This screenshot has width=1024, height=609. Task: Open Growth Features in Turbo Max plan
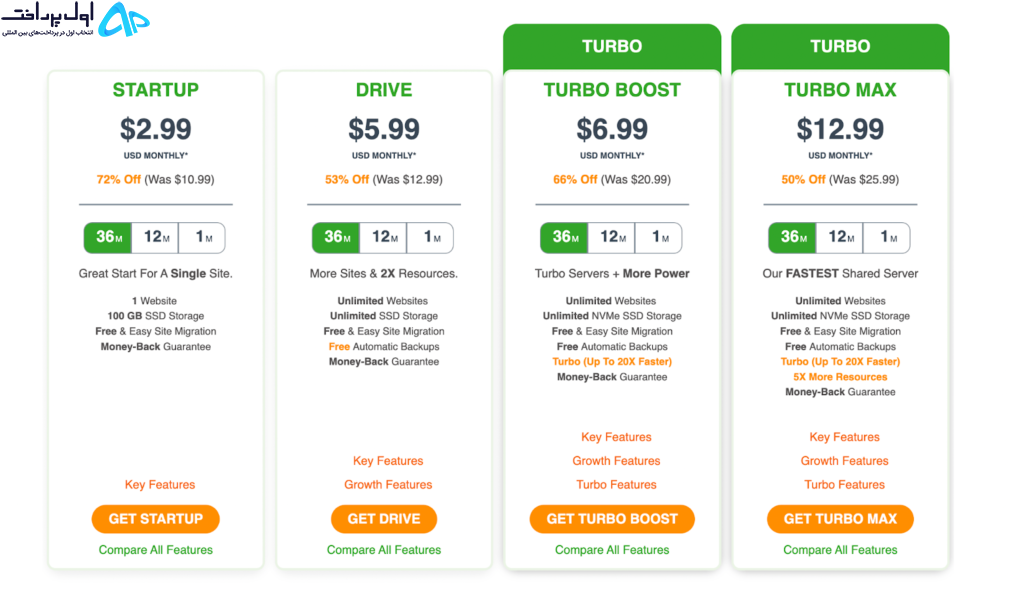click(x=844, y=461)
